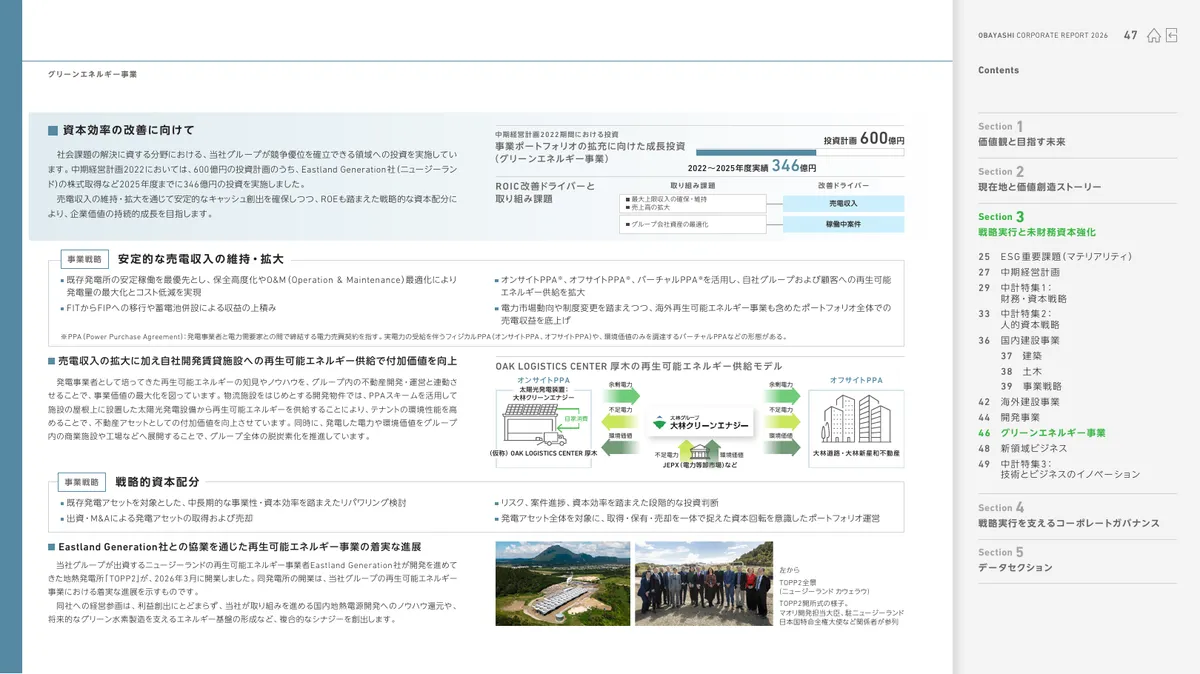
Task: Click the 大林クリーンエナジー logo box
Action: 700,423
